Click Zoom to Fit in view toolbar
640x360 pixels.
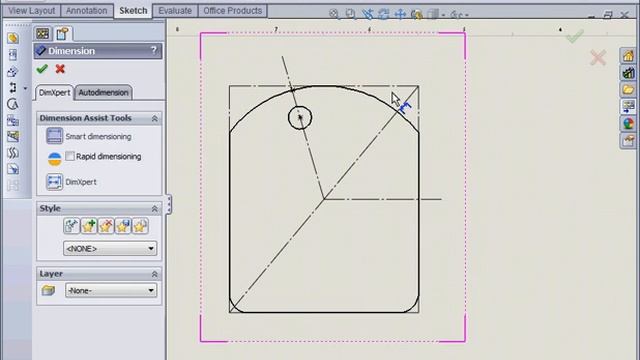[334, 14]
